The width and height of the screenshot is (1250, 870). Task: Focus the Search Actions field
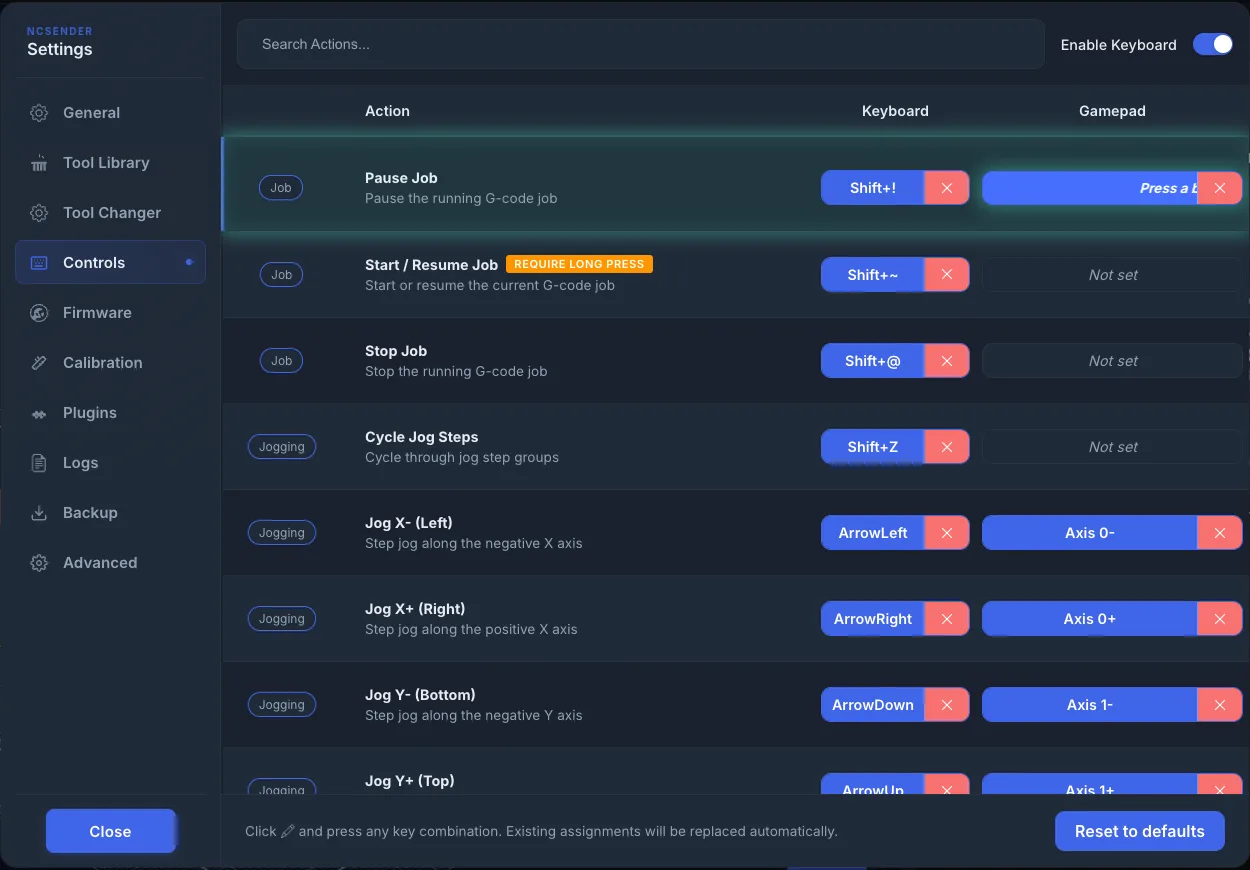(641, 44)
